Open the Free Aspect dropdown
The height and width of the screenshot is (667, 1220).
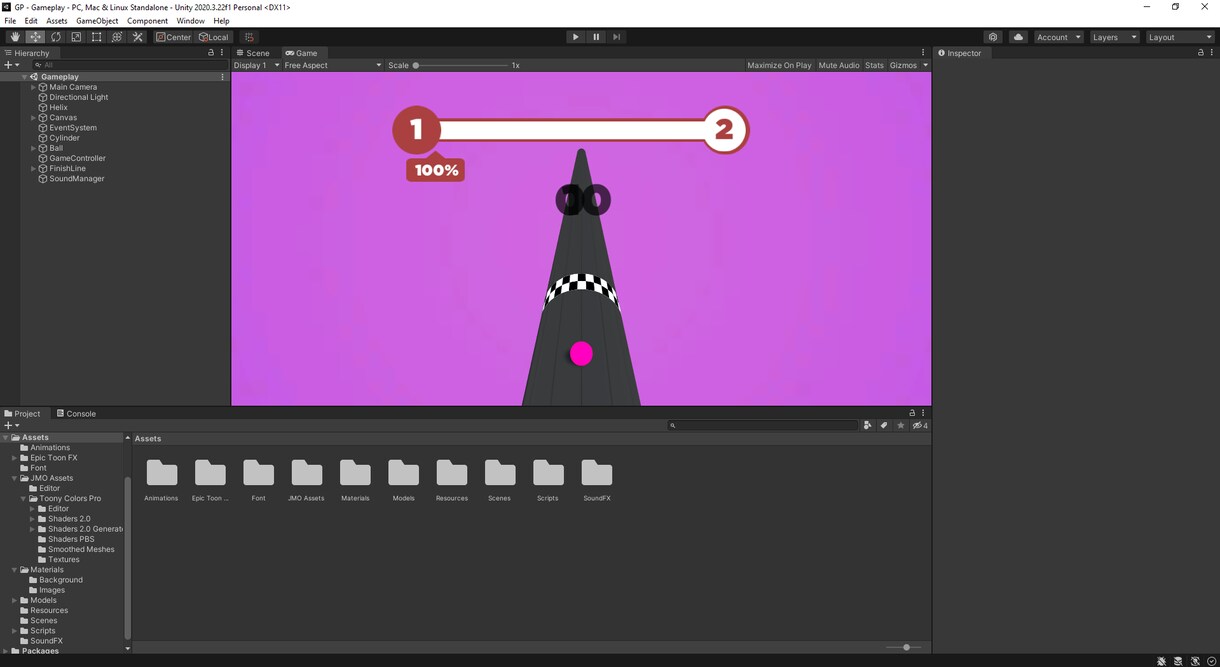click(332, 65)
